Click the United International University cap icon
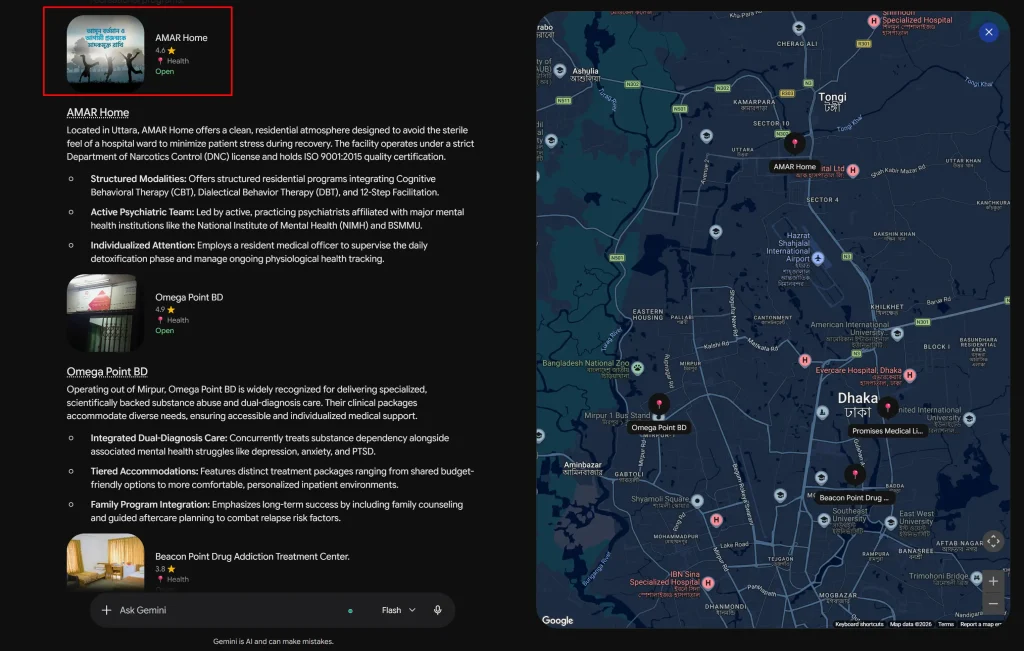Screen dimensions: 1024x651 coord(969,419)
